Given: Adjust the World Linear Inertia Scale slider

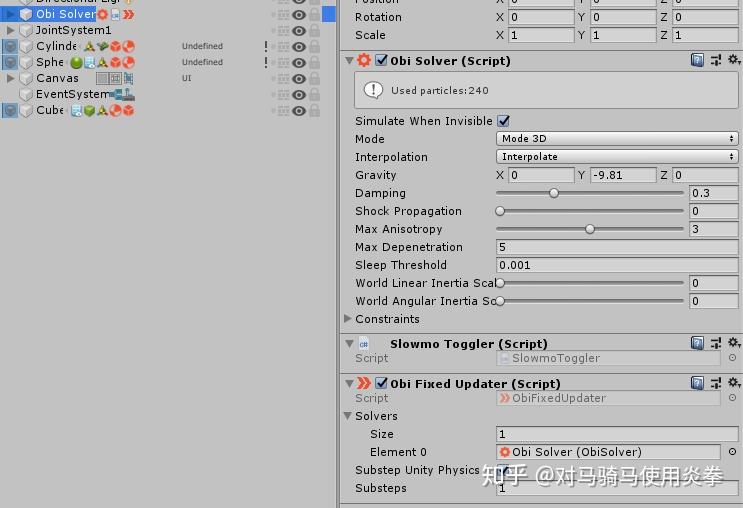Looking at the screenshot, I should tap(500, 283).
